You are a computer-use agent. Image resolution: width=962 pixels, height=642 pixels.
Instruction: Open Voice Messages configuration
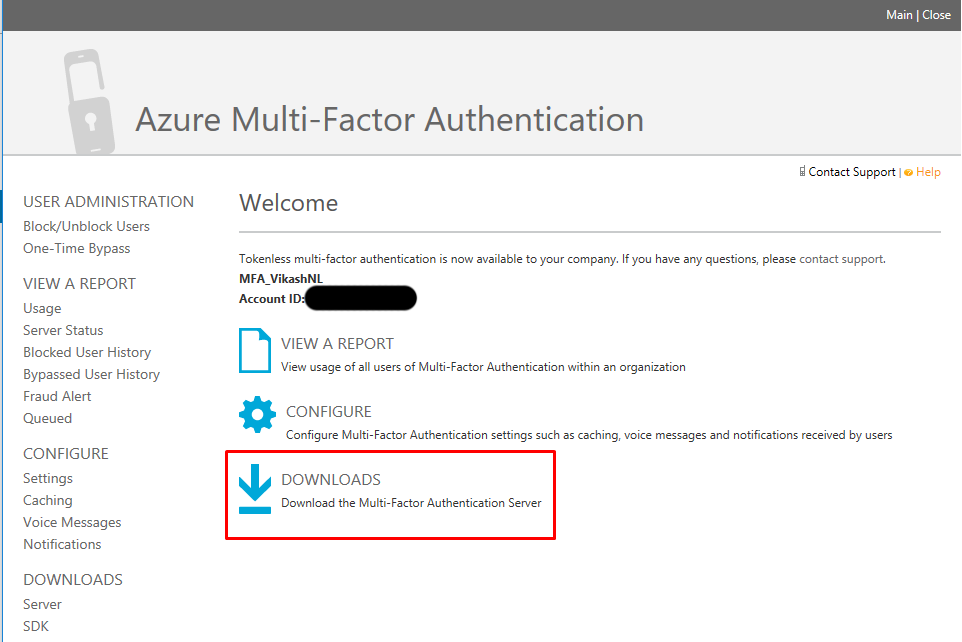pos(72,522)
